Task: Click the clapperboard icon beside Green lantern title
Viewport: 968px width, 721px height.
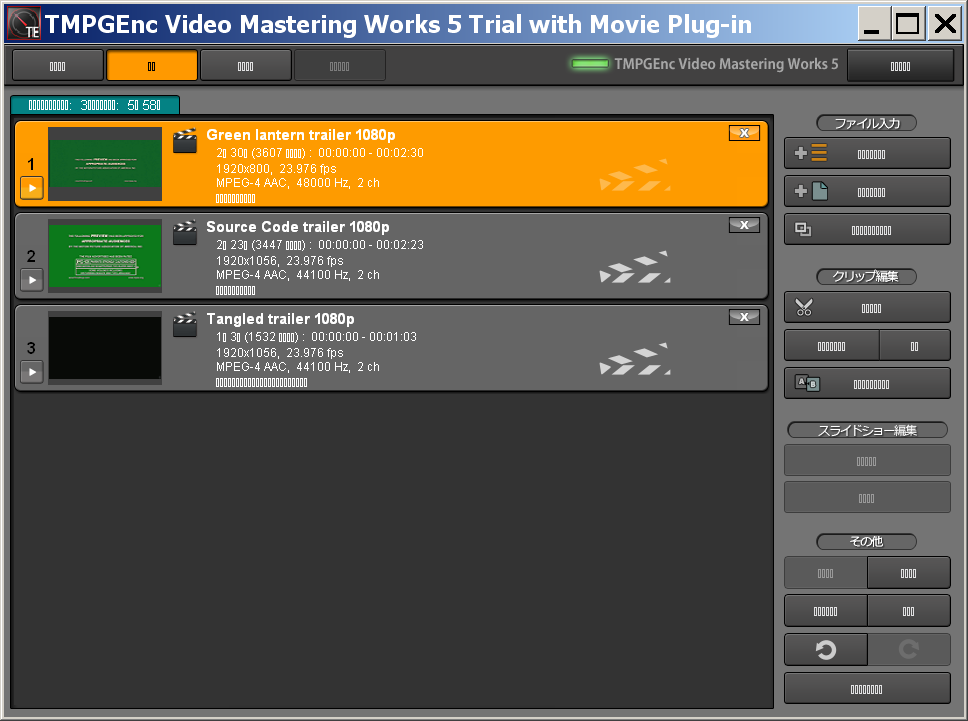Action: click(x=185, y=141)
